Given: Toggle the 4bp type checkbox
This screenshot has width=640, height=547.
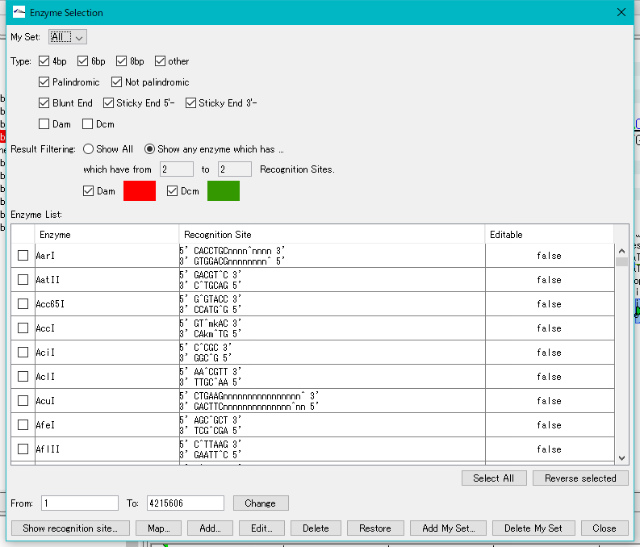Looking at the screenshot, I should pyautogui.click(x=44, y=61).
